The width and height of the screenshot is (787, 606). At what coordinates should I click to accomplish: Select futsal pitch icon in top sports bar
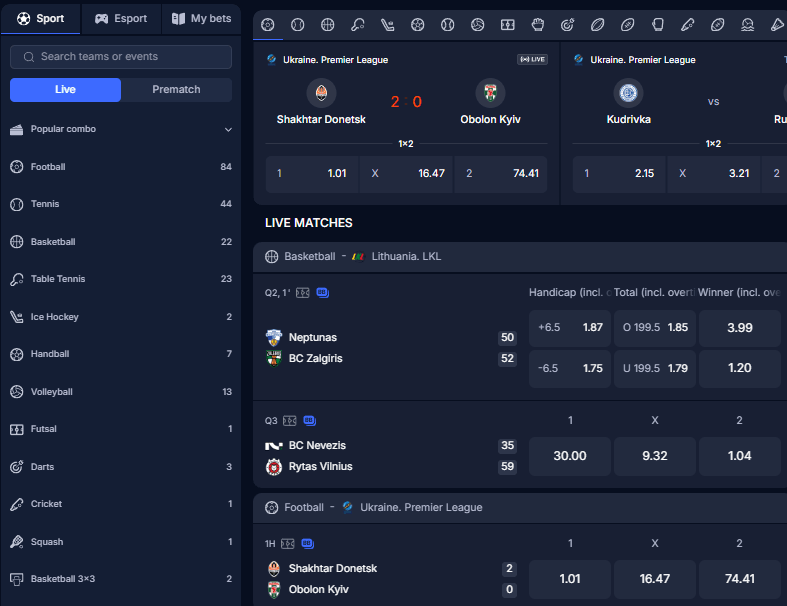[x=507, y=25]
